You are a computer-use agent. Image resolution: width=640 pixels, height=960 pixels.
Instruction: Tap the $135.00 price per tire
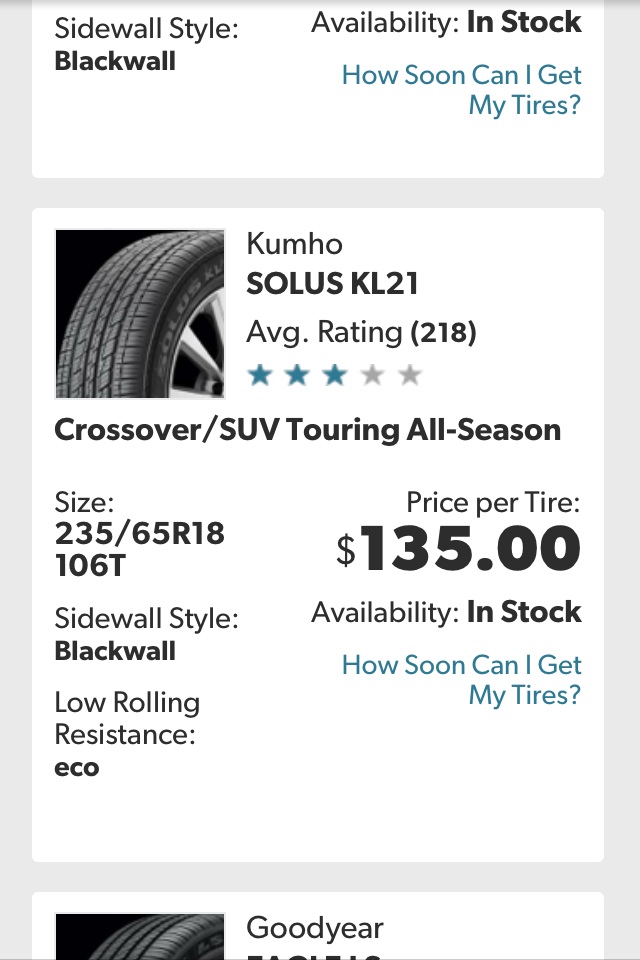point(459,549)
